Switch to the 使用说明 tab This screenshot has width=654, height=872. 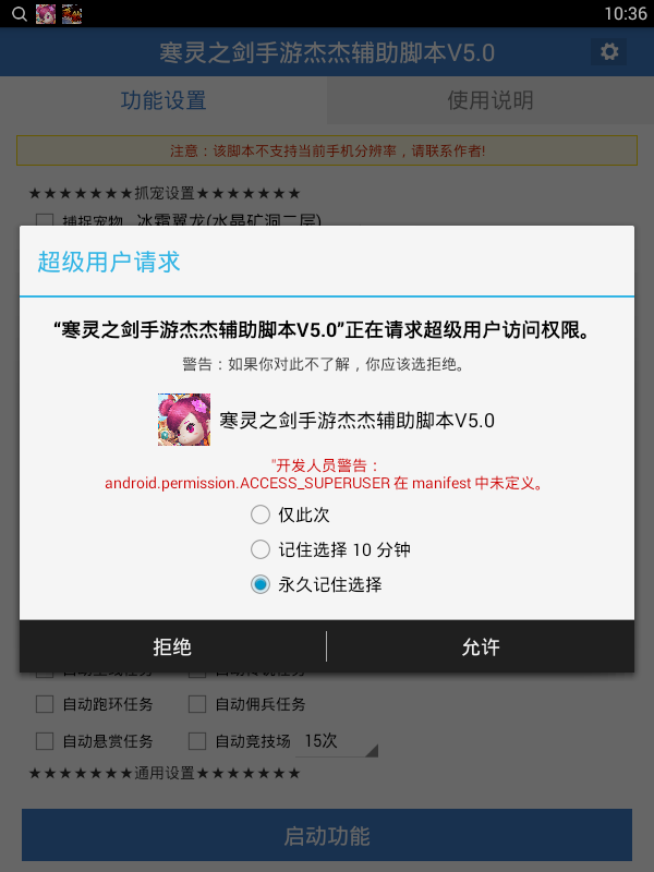(x=490, y=101)
